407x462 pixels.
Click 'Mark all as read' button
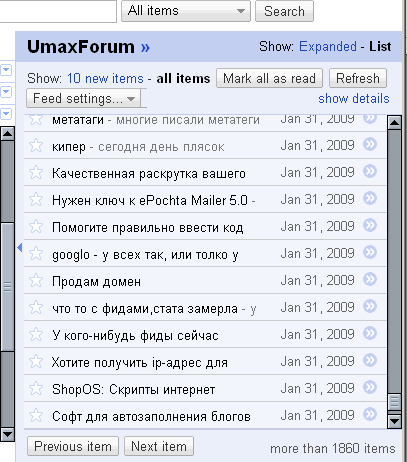coord(269,79)
